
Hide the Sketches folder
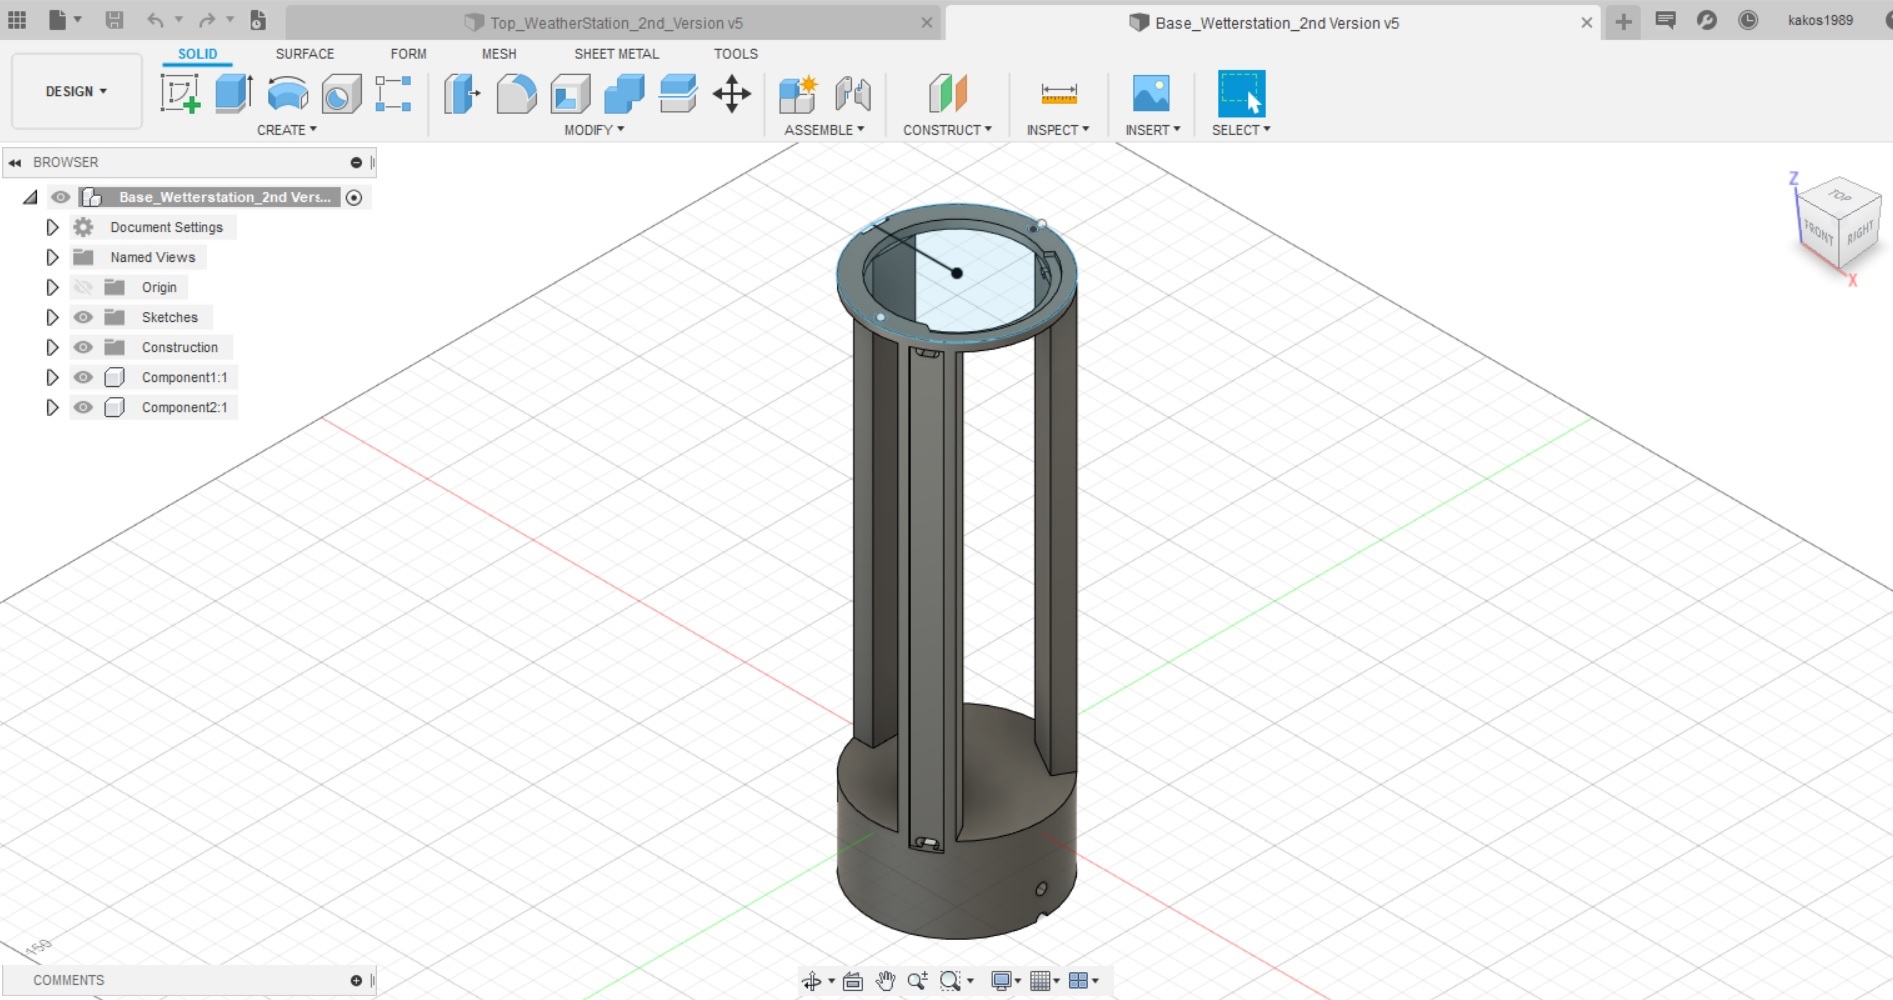pos(83,317)
